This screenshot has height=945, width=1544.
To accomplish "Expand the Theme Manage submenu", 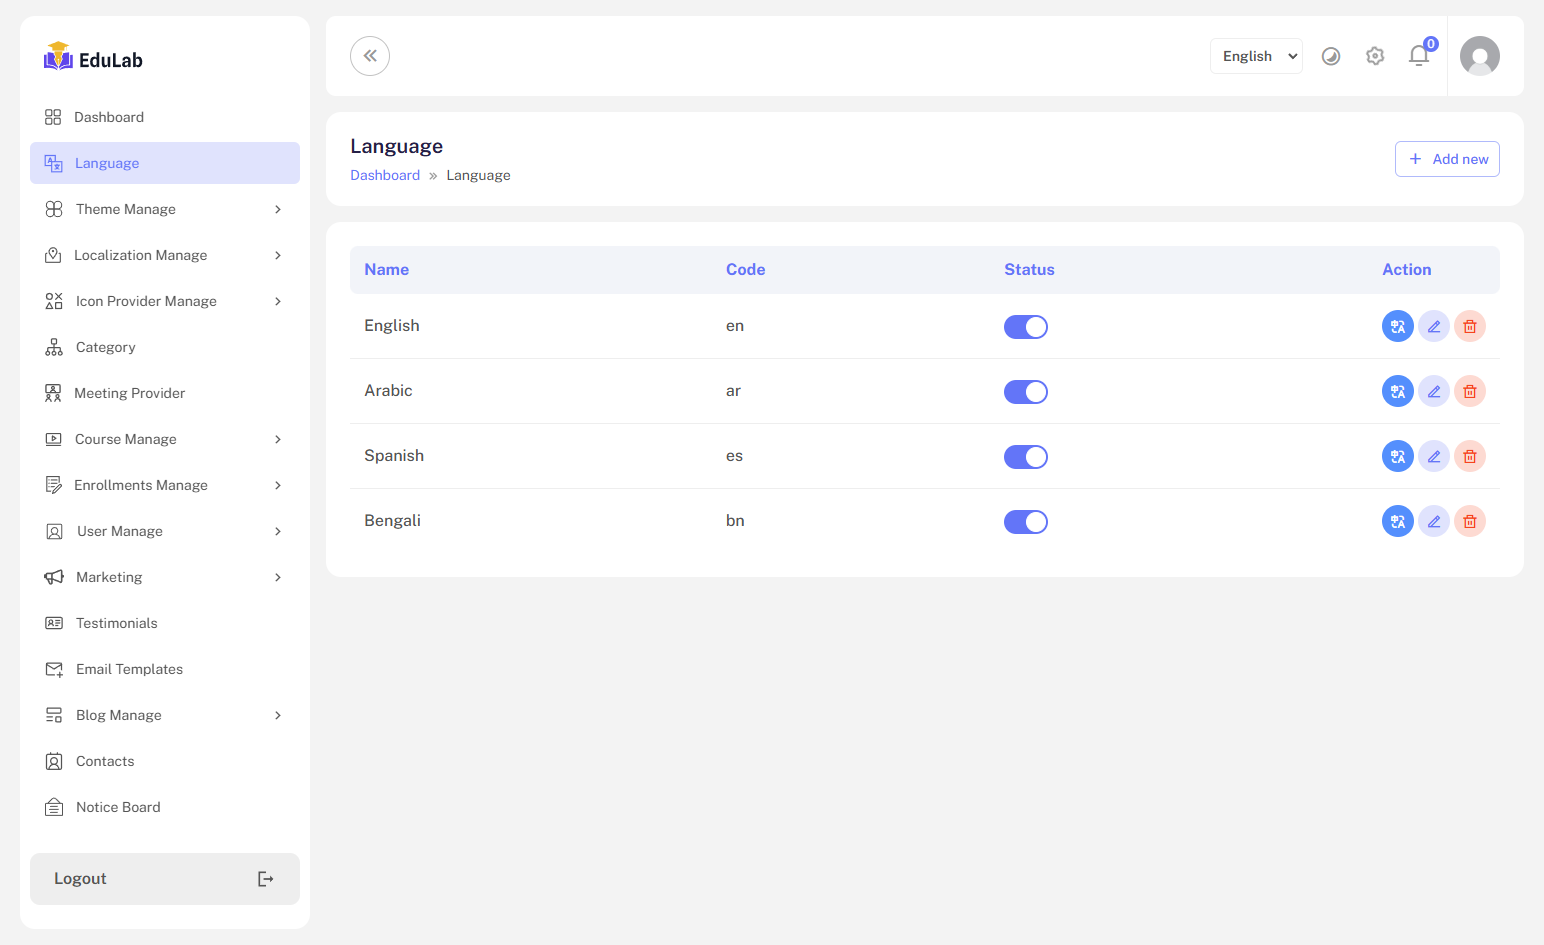I will click(165, 209).
